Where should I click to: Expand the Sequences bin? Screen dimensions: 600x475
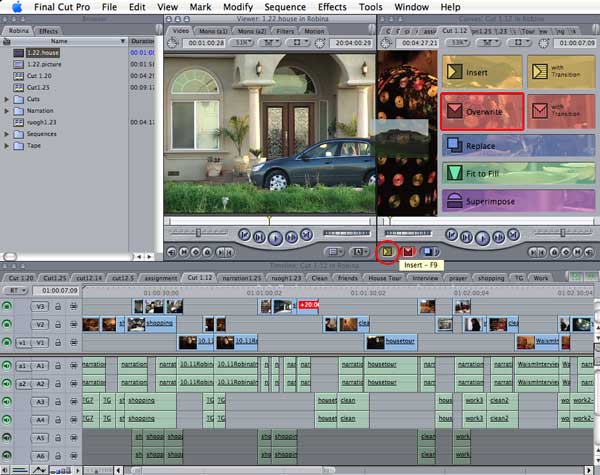pyautogui.click(x=7, y=134)
